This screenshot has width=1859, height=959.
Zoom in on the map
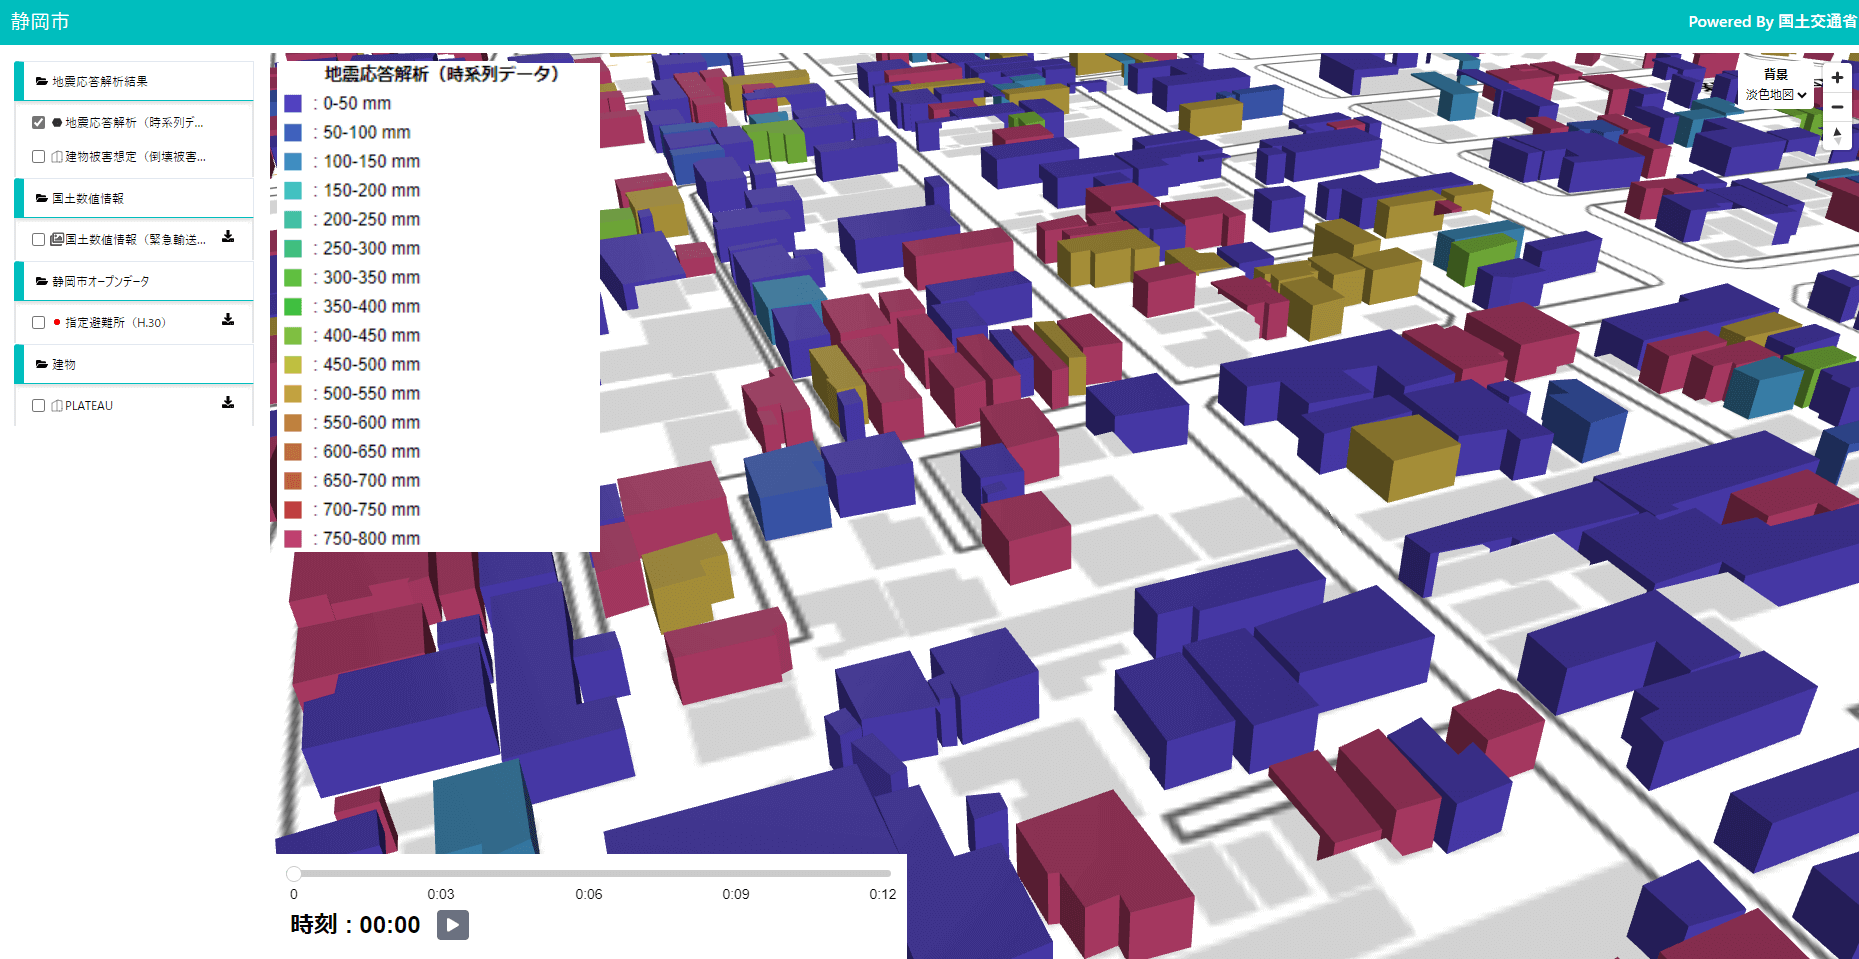pos(1837,77)
